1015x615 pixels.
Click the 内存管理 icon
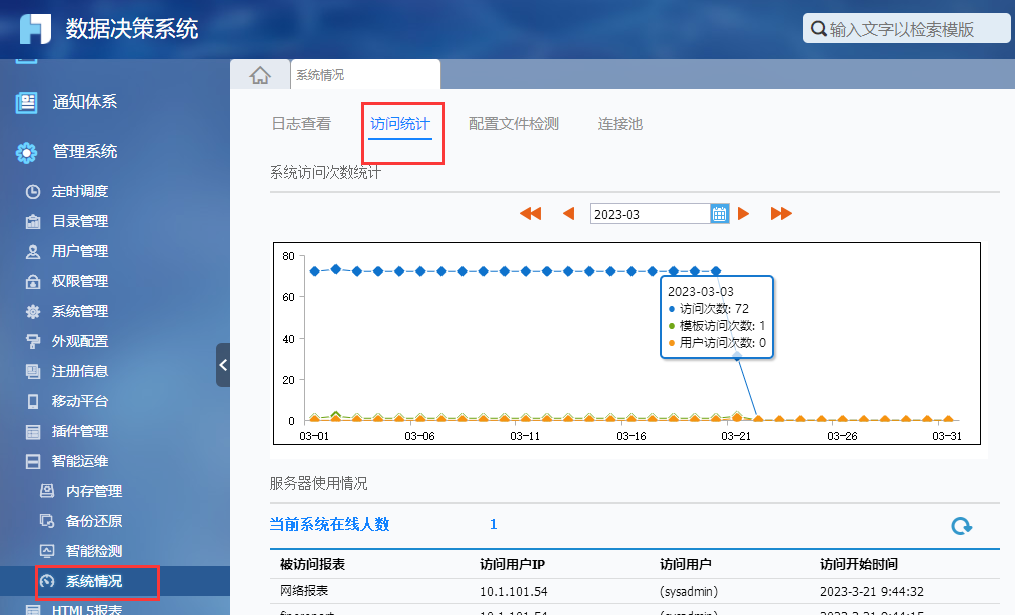pyautogui.click(x=47, y=491)
